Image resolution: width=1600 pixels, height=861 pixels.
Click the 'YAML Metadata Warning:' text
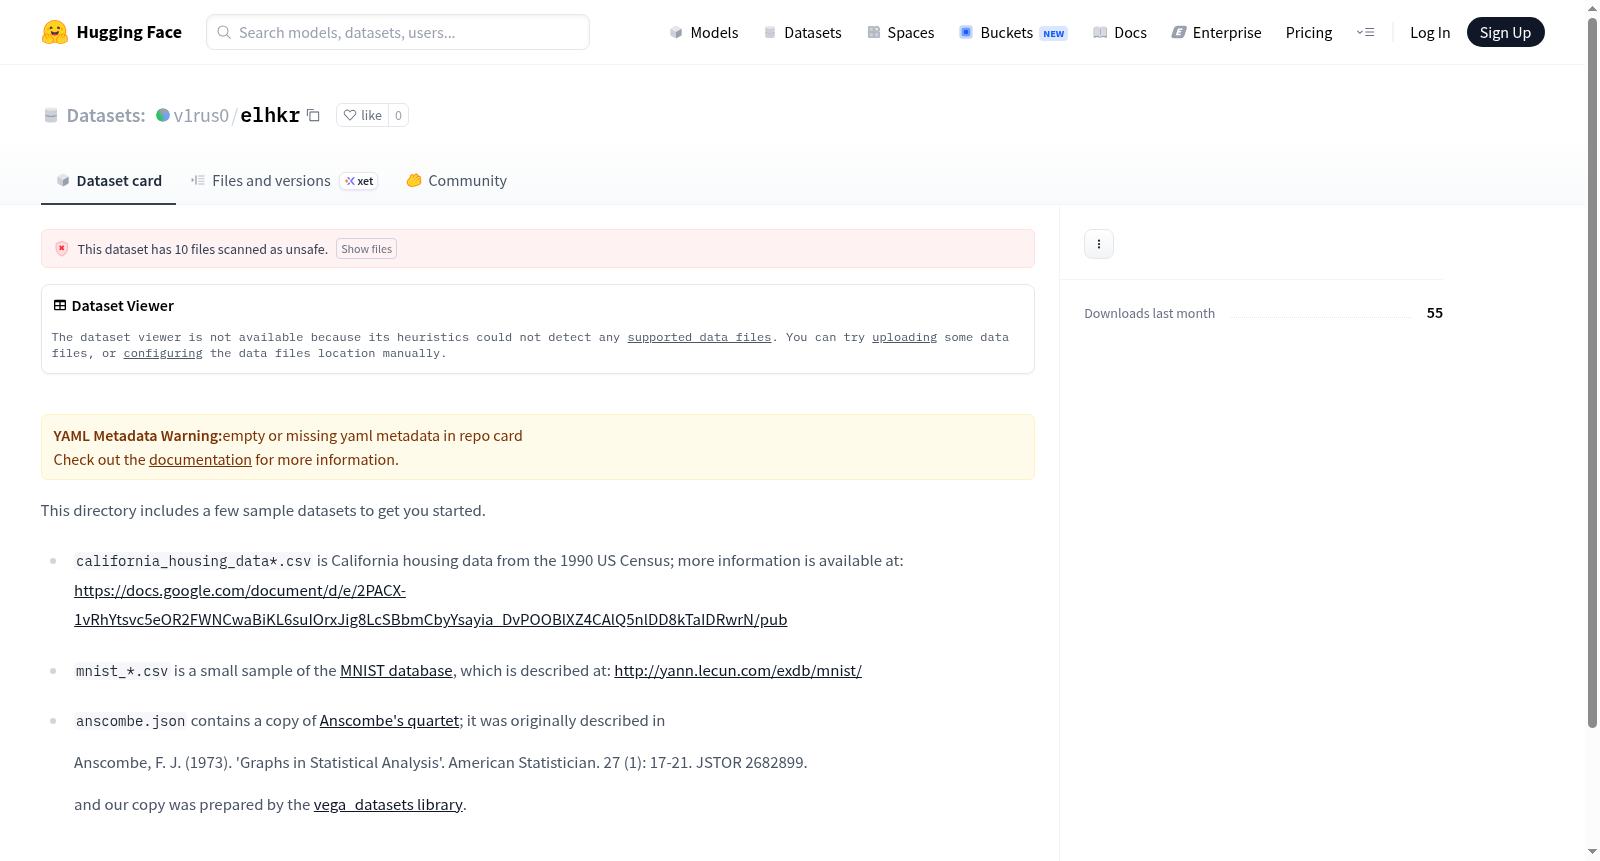click(x=138, y=436)
